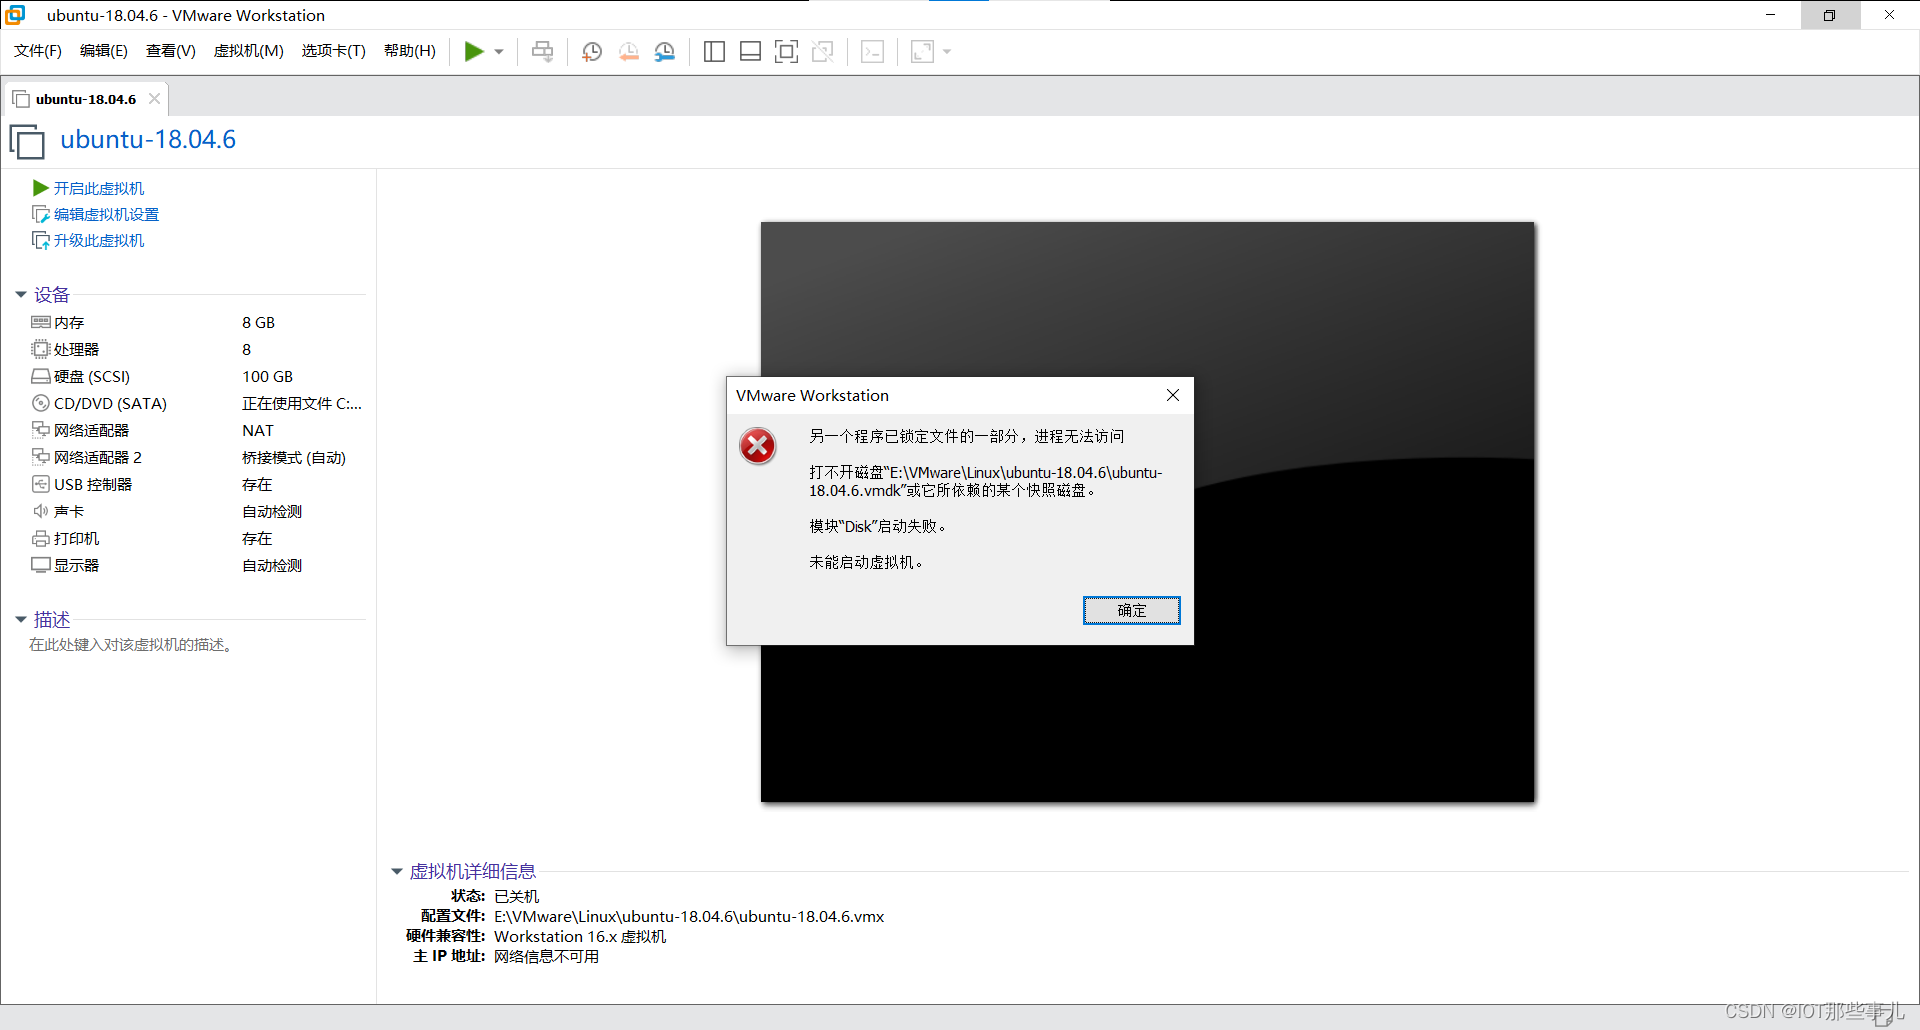Click the disc icon beside CD/DVD

click(x=41, y=403)
